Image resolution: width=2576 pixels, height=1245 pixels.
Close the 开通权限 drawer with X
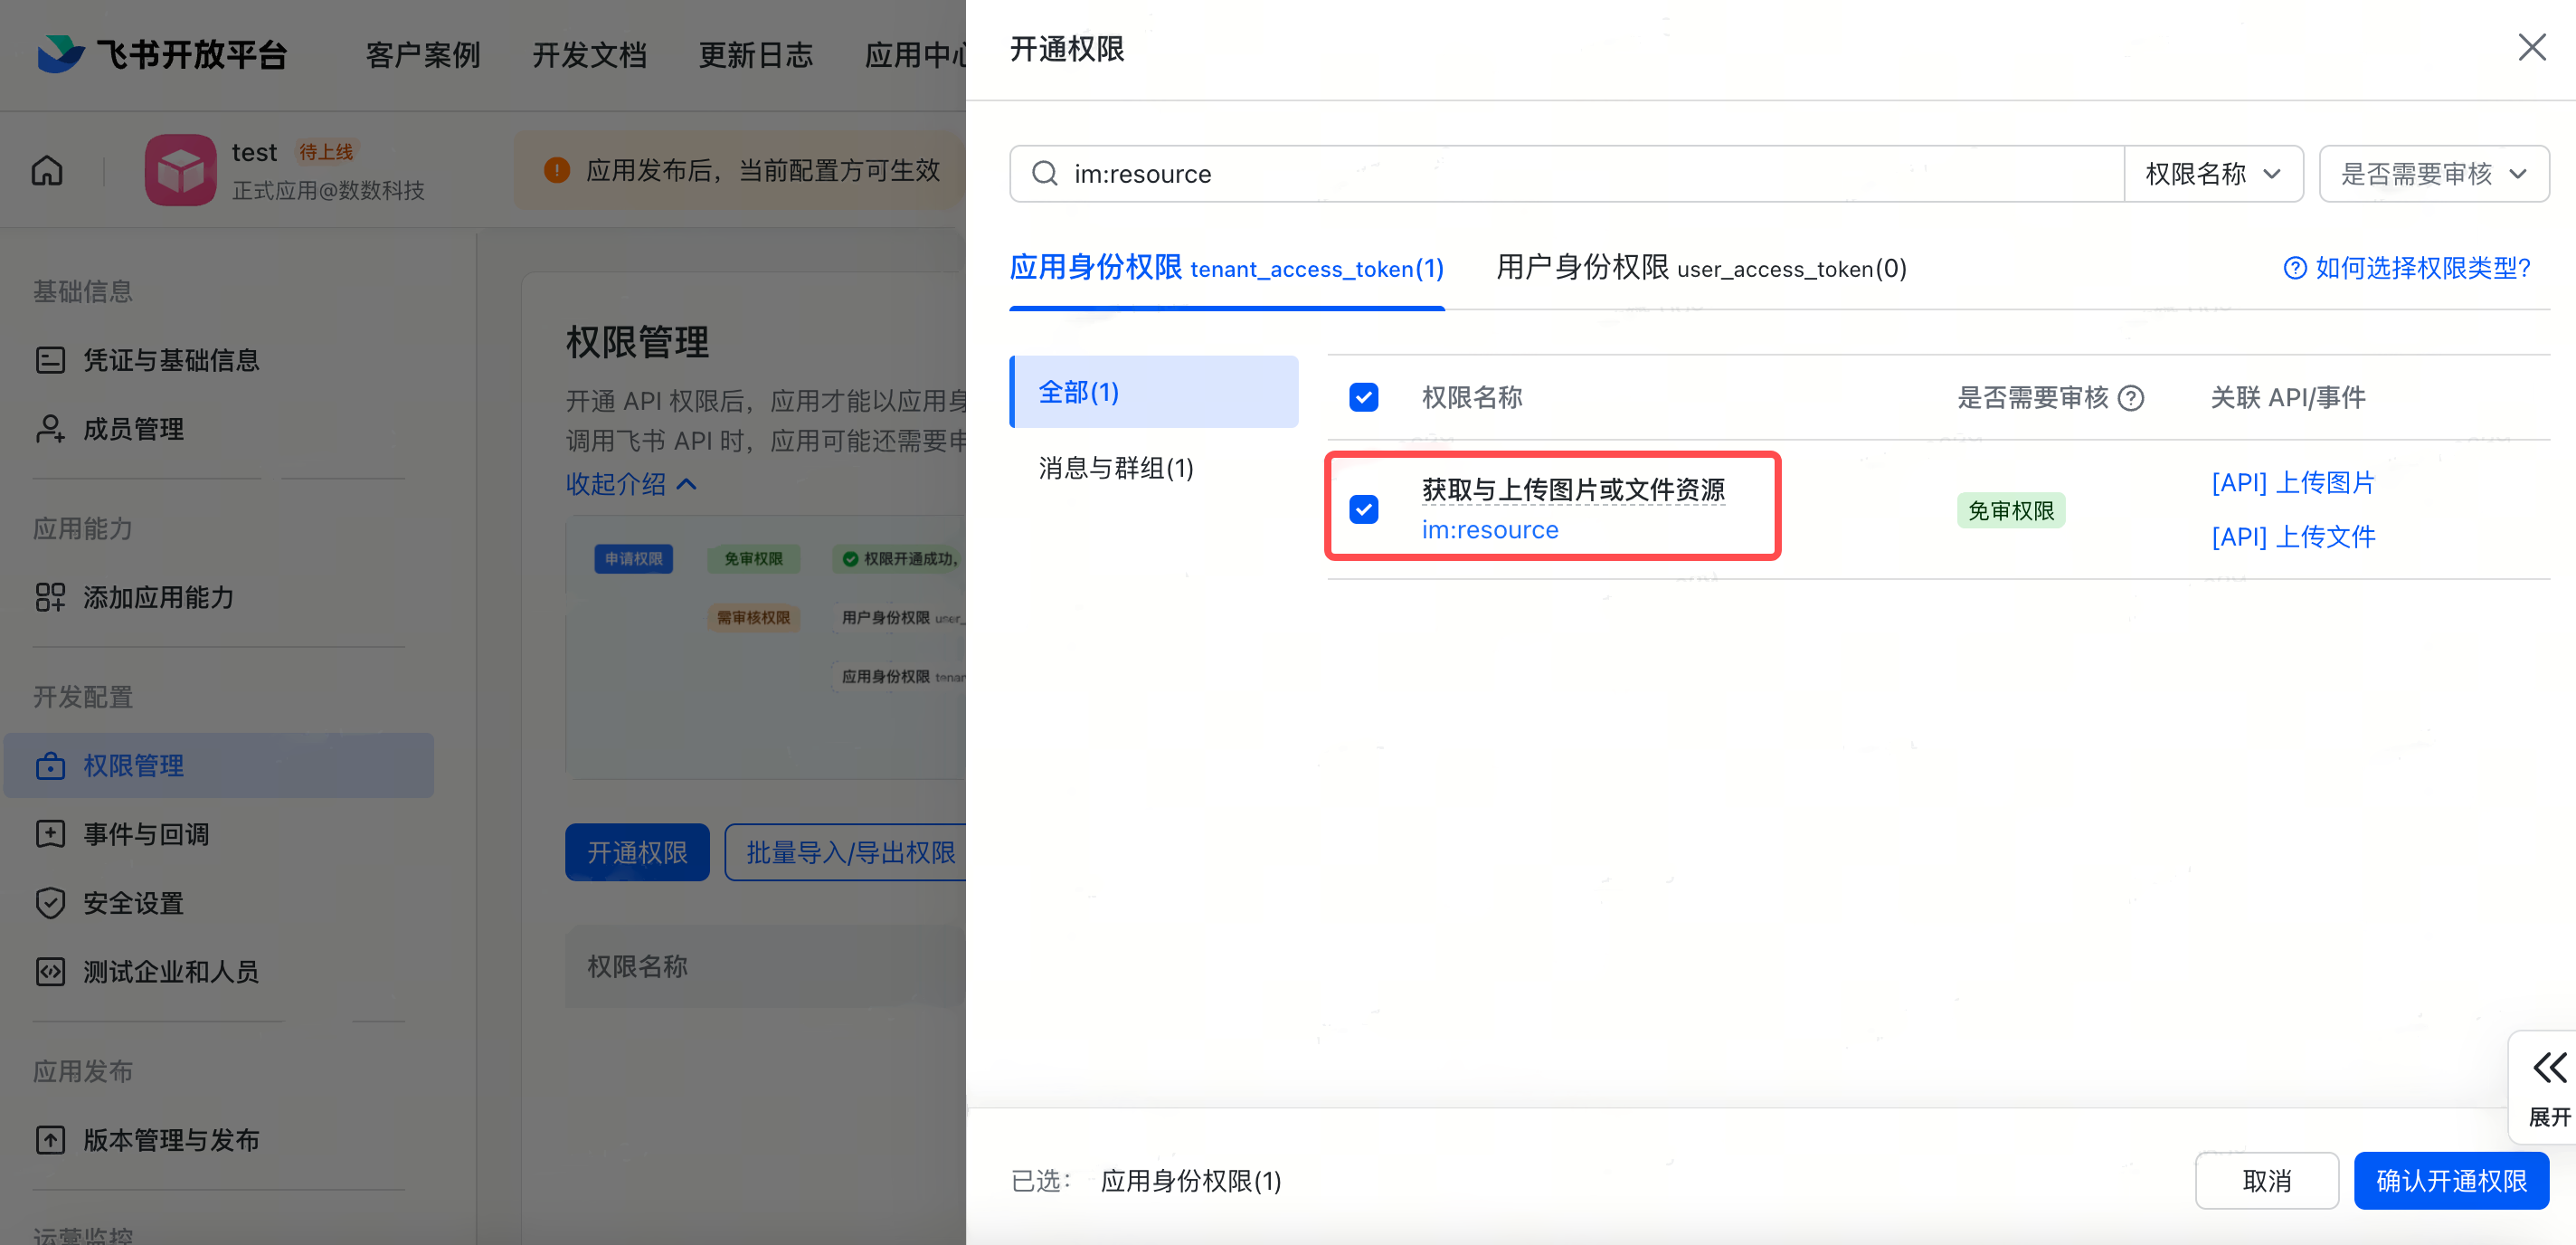coord(2532,47)
